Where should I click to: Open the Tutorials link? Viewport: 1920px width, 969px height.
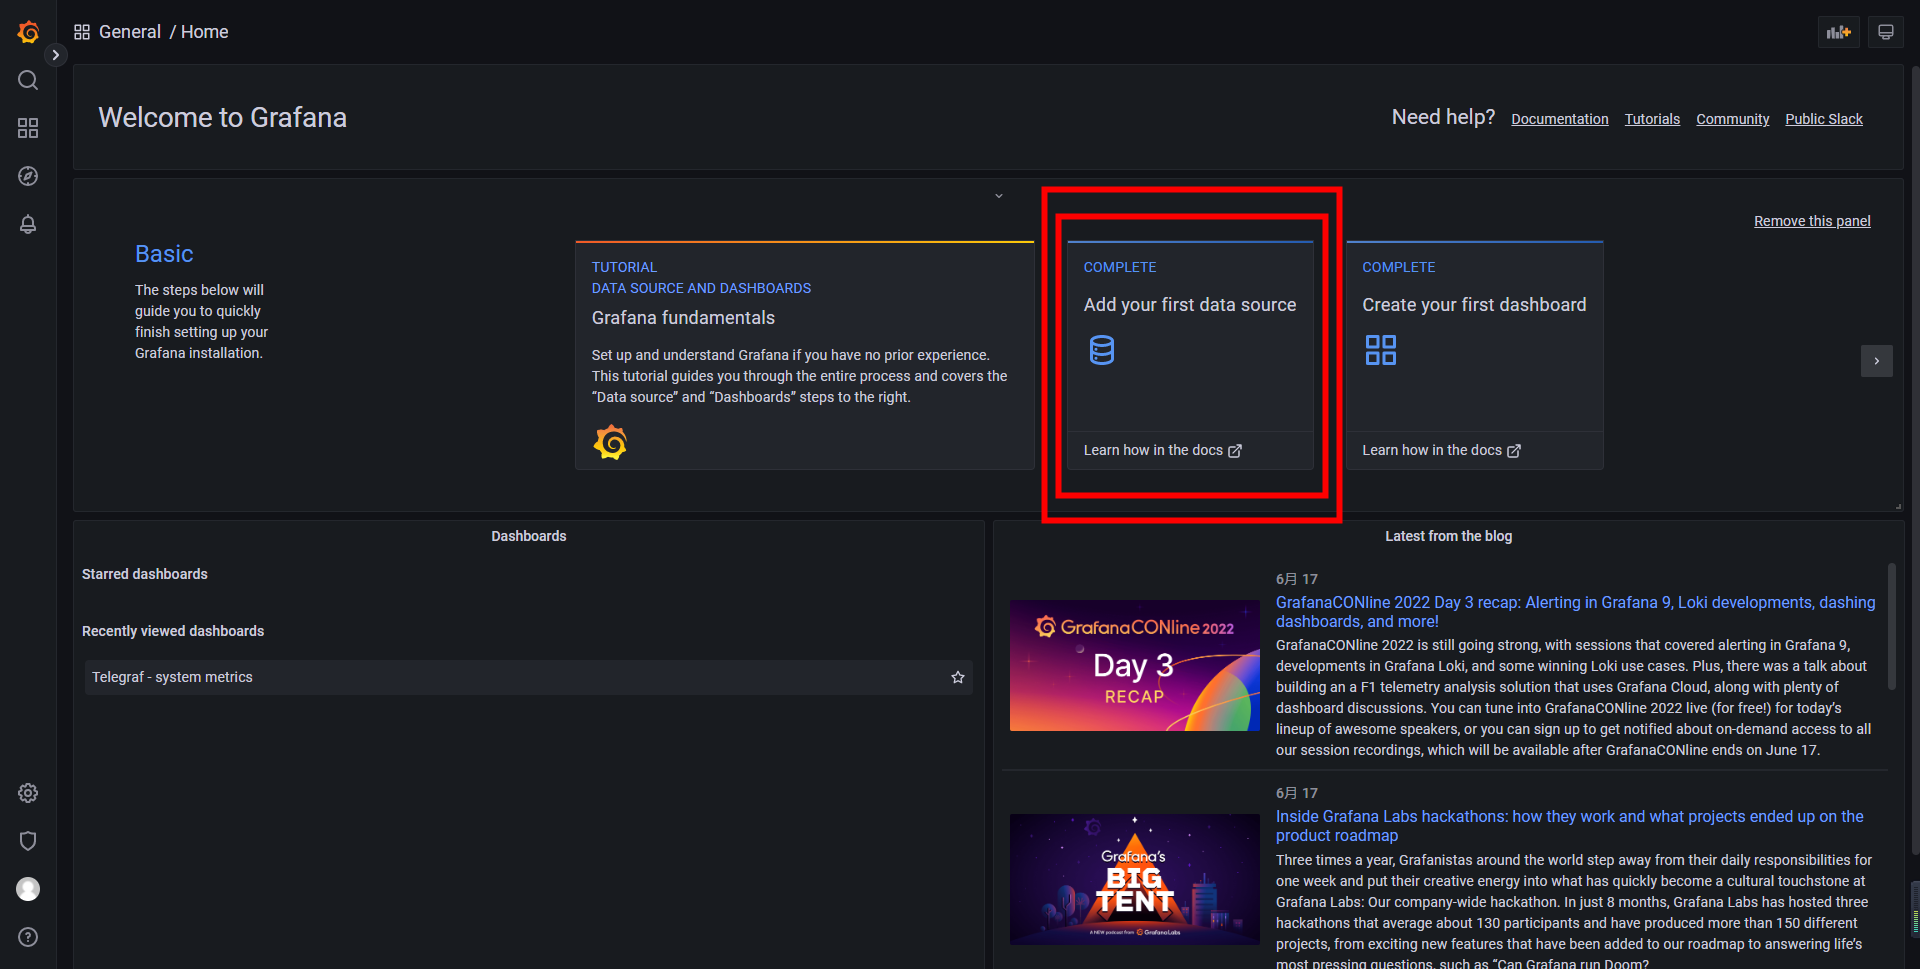tap(1652, 119)
